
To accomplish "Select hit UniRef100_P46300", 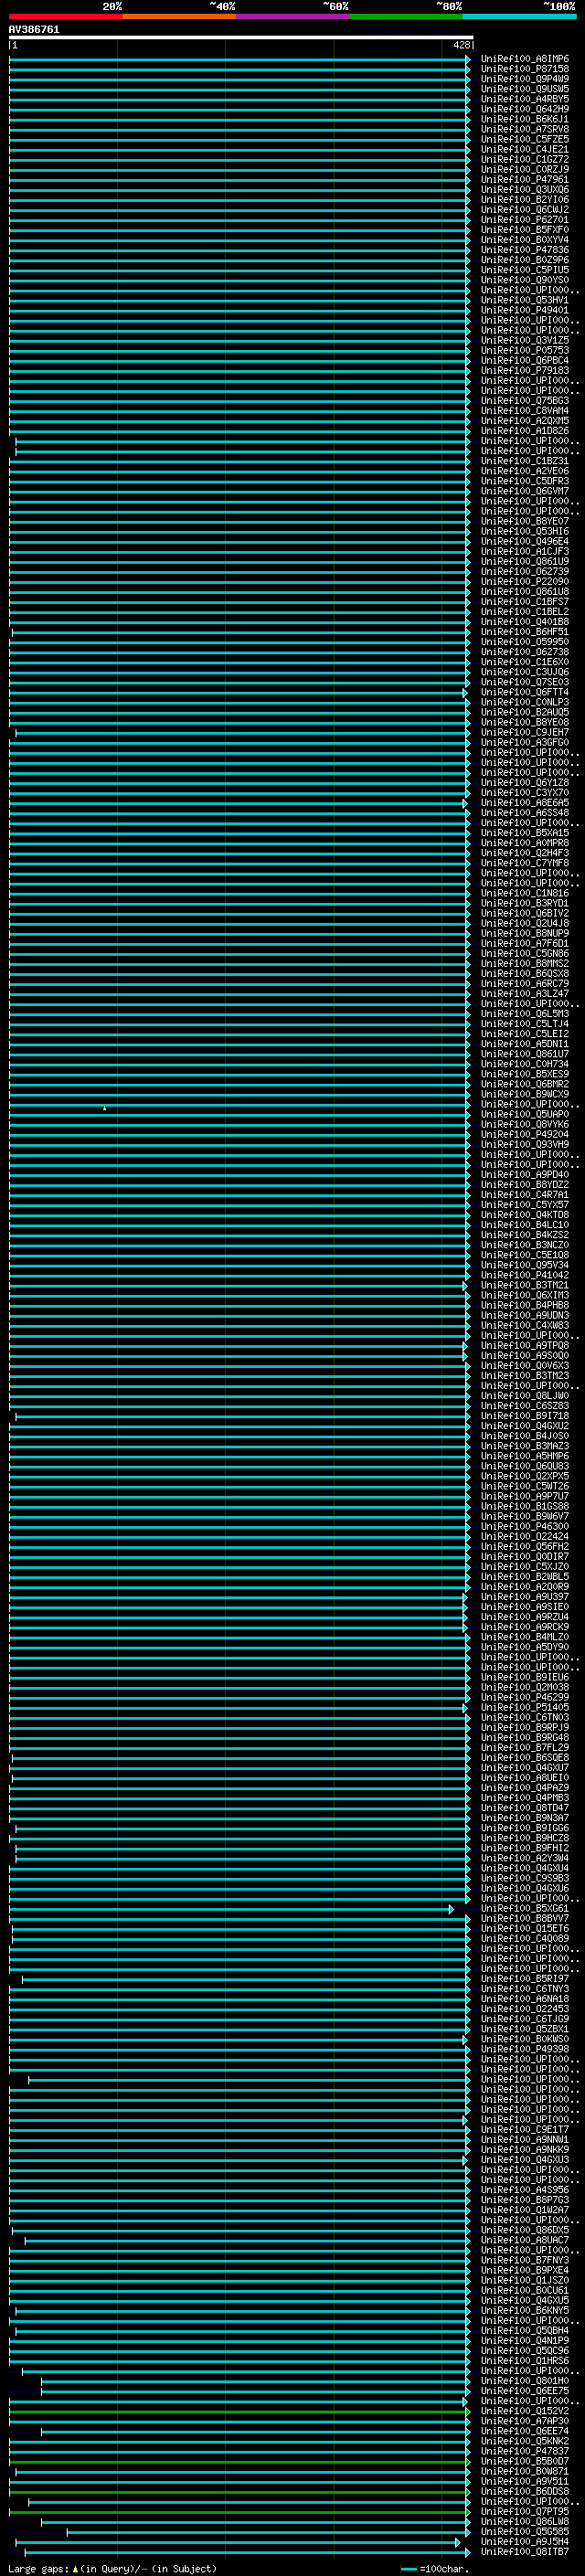I will 525,1527.
